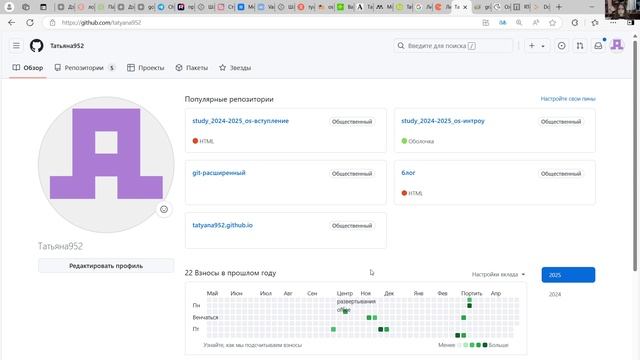Open the user avatar menu in header
The width and height of the screenshot is (640, 360).
click(x=617, y=45)
